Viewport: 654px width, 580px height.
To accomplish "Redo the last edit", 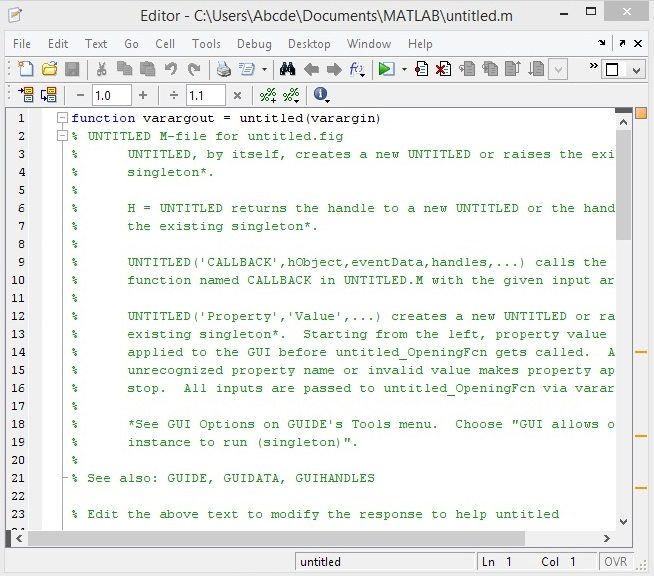I will coord(194,69).
